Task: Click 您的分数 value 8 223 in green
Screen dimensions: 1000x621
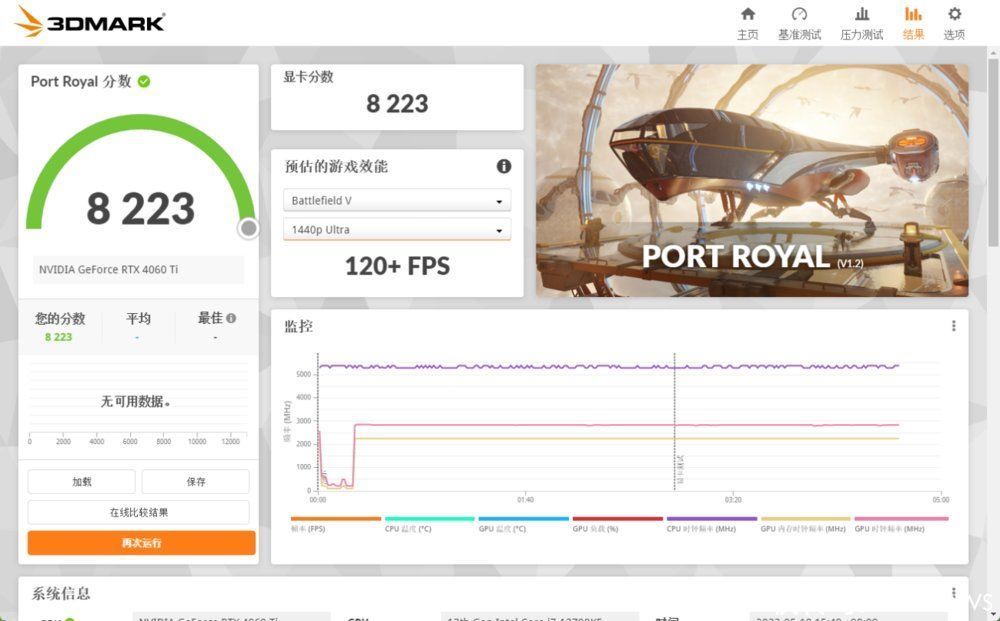Action: (x=58, y=337)
